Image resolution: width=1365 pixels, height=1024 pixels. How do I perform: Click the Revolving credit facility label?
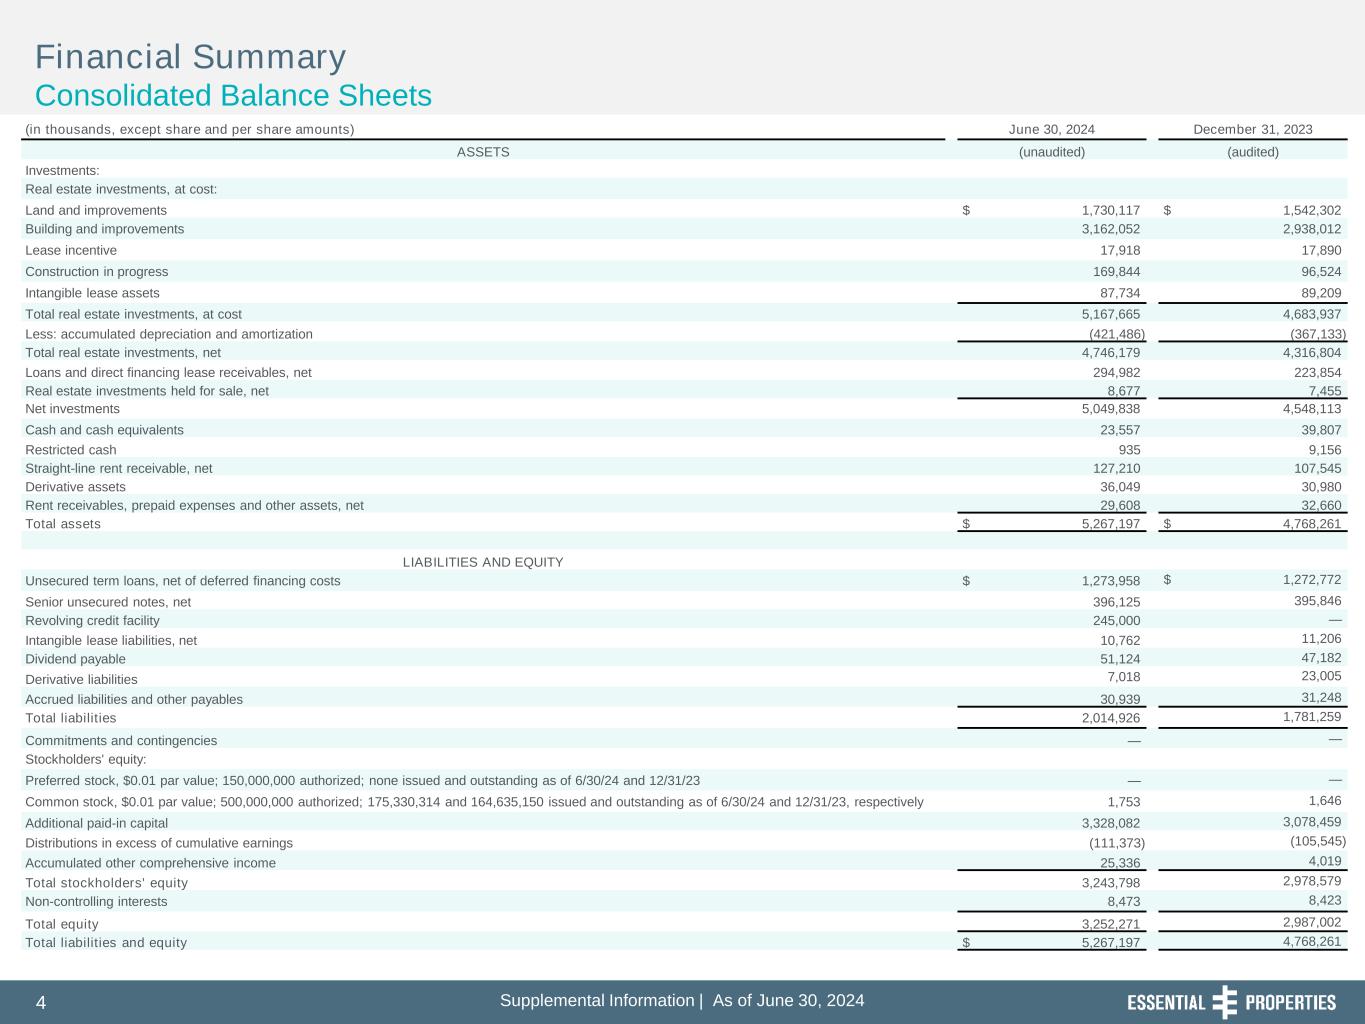tap(92, 621)
